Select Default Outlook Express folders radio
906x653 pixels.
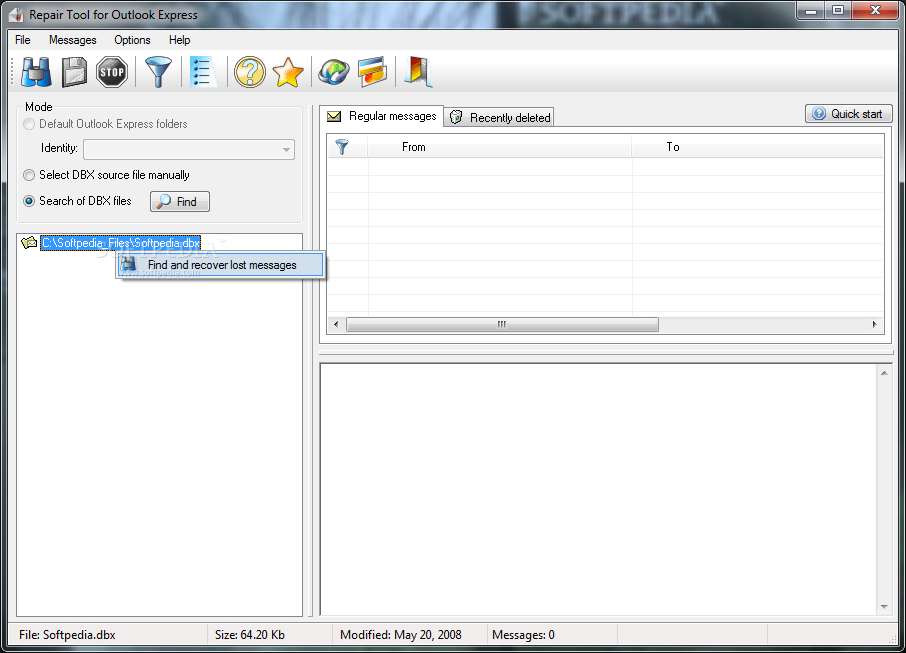click(29, 124)
